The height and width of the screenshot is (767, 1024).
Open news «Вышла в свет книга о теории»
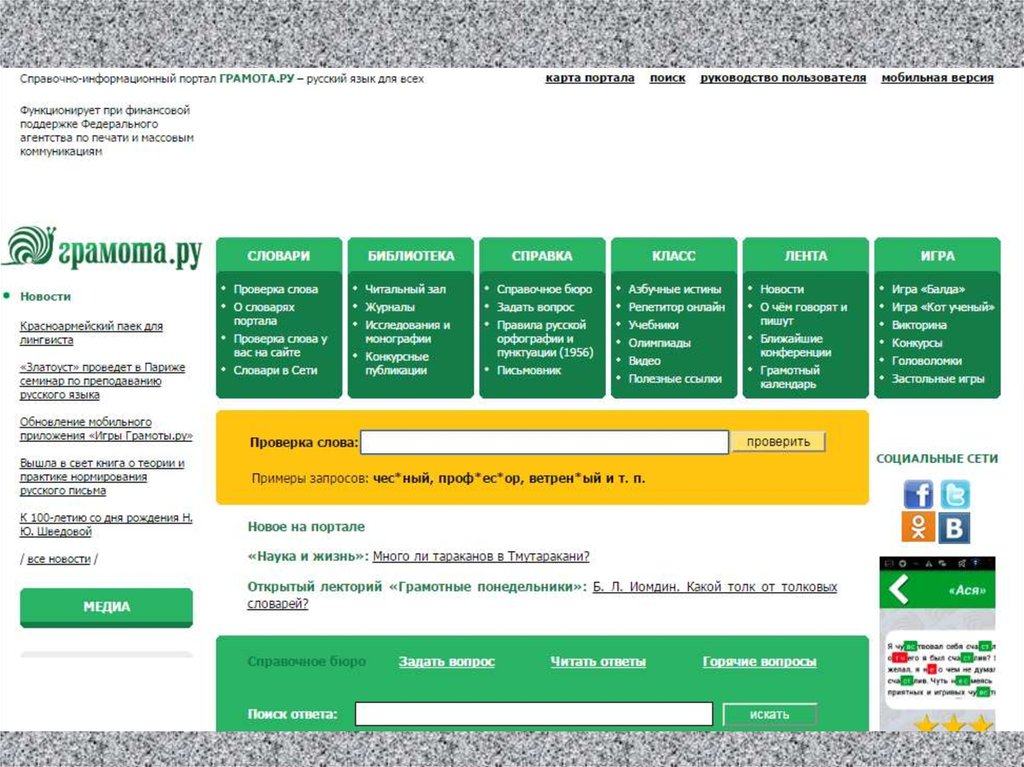click(102, 476)
